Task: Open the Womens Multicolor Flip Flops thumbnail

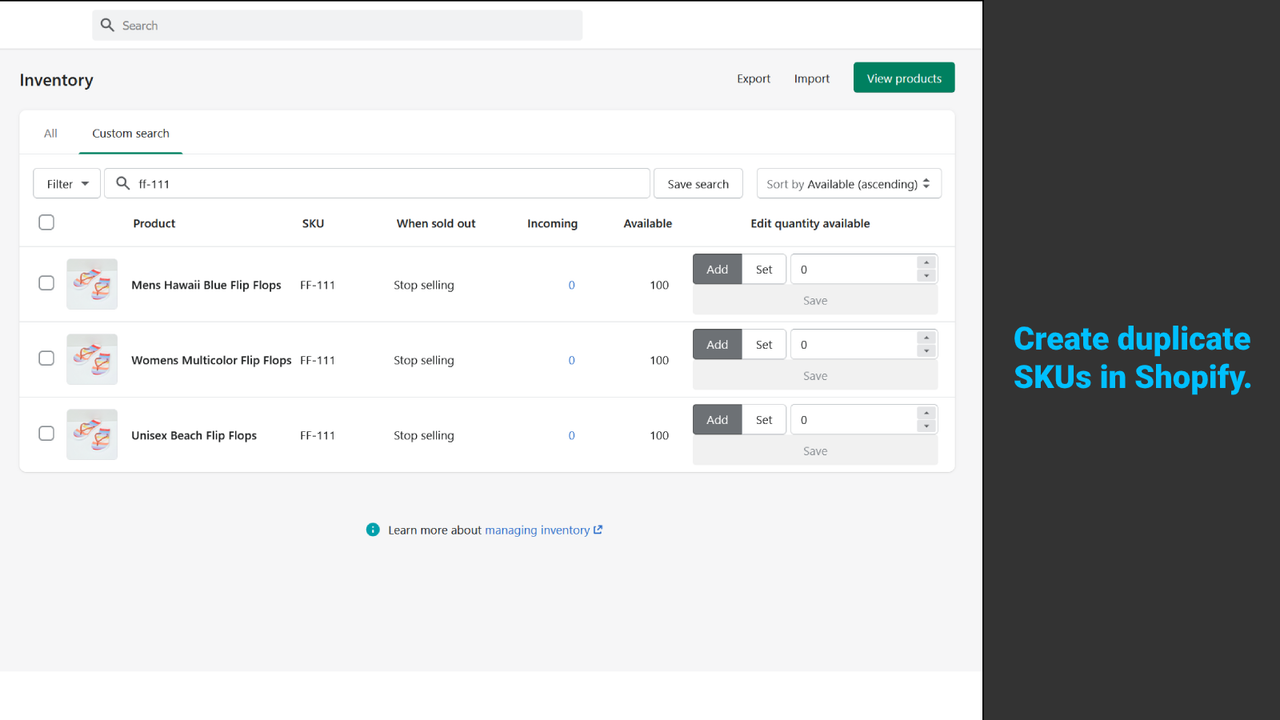Action: pos(91,359)
